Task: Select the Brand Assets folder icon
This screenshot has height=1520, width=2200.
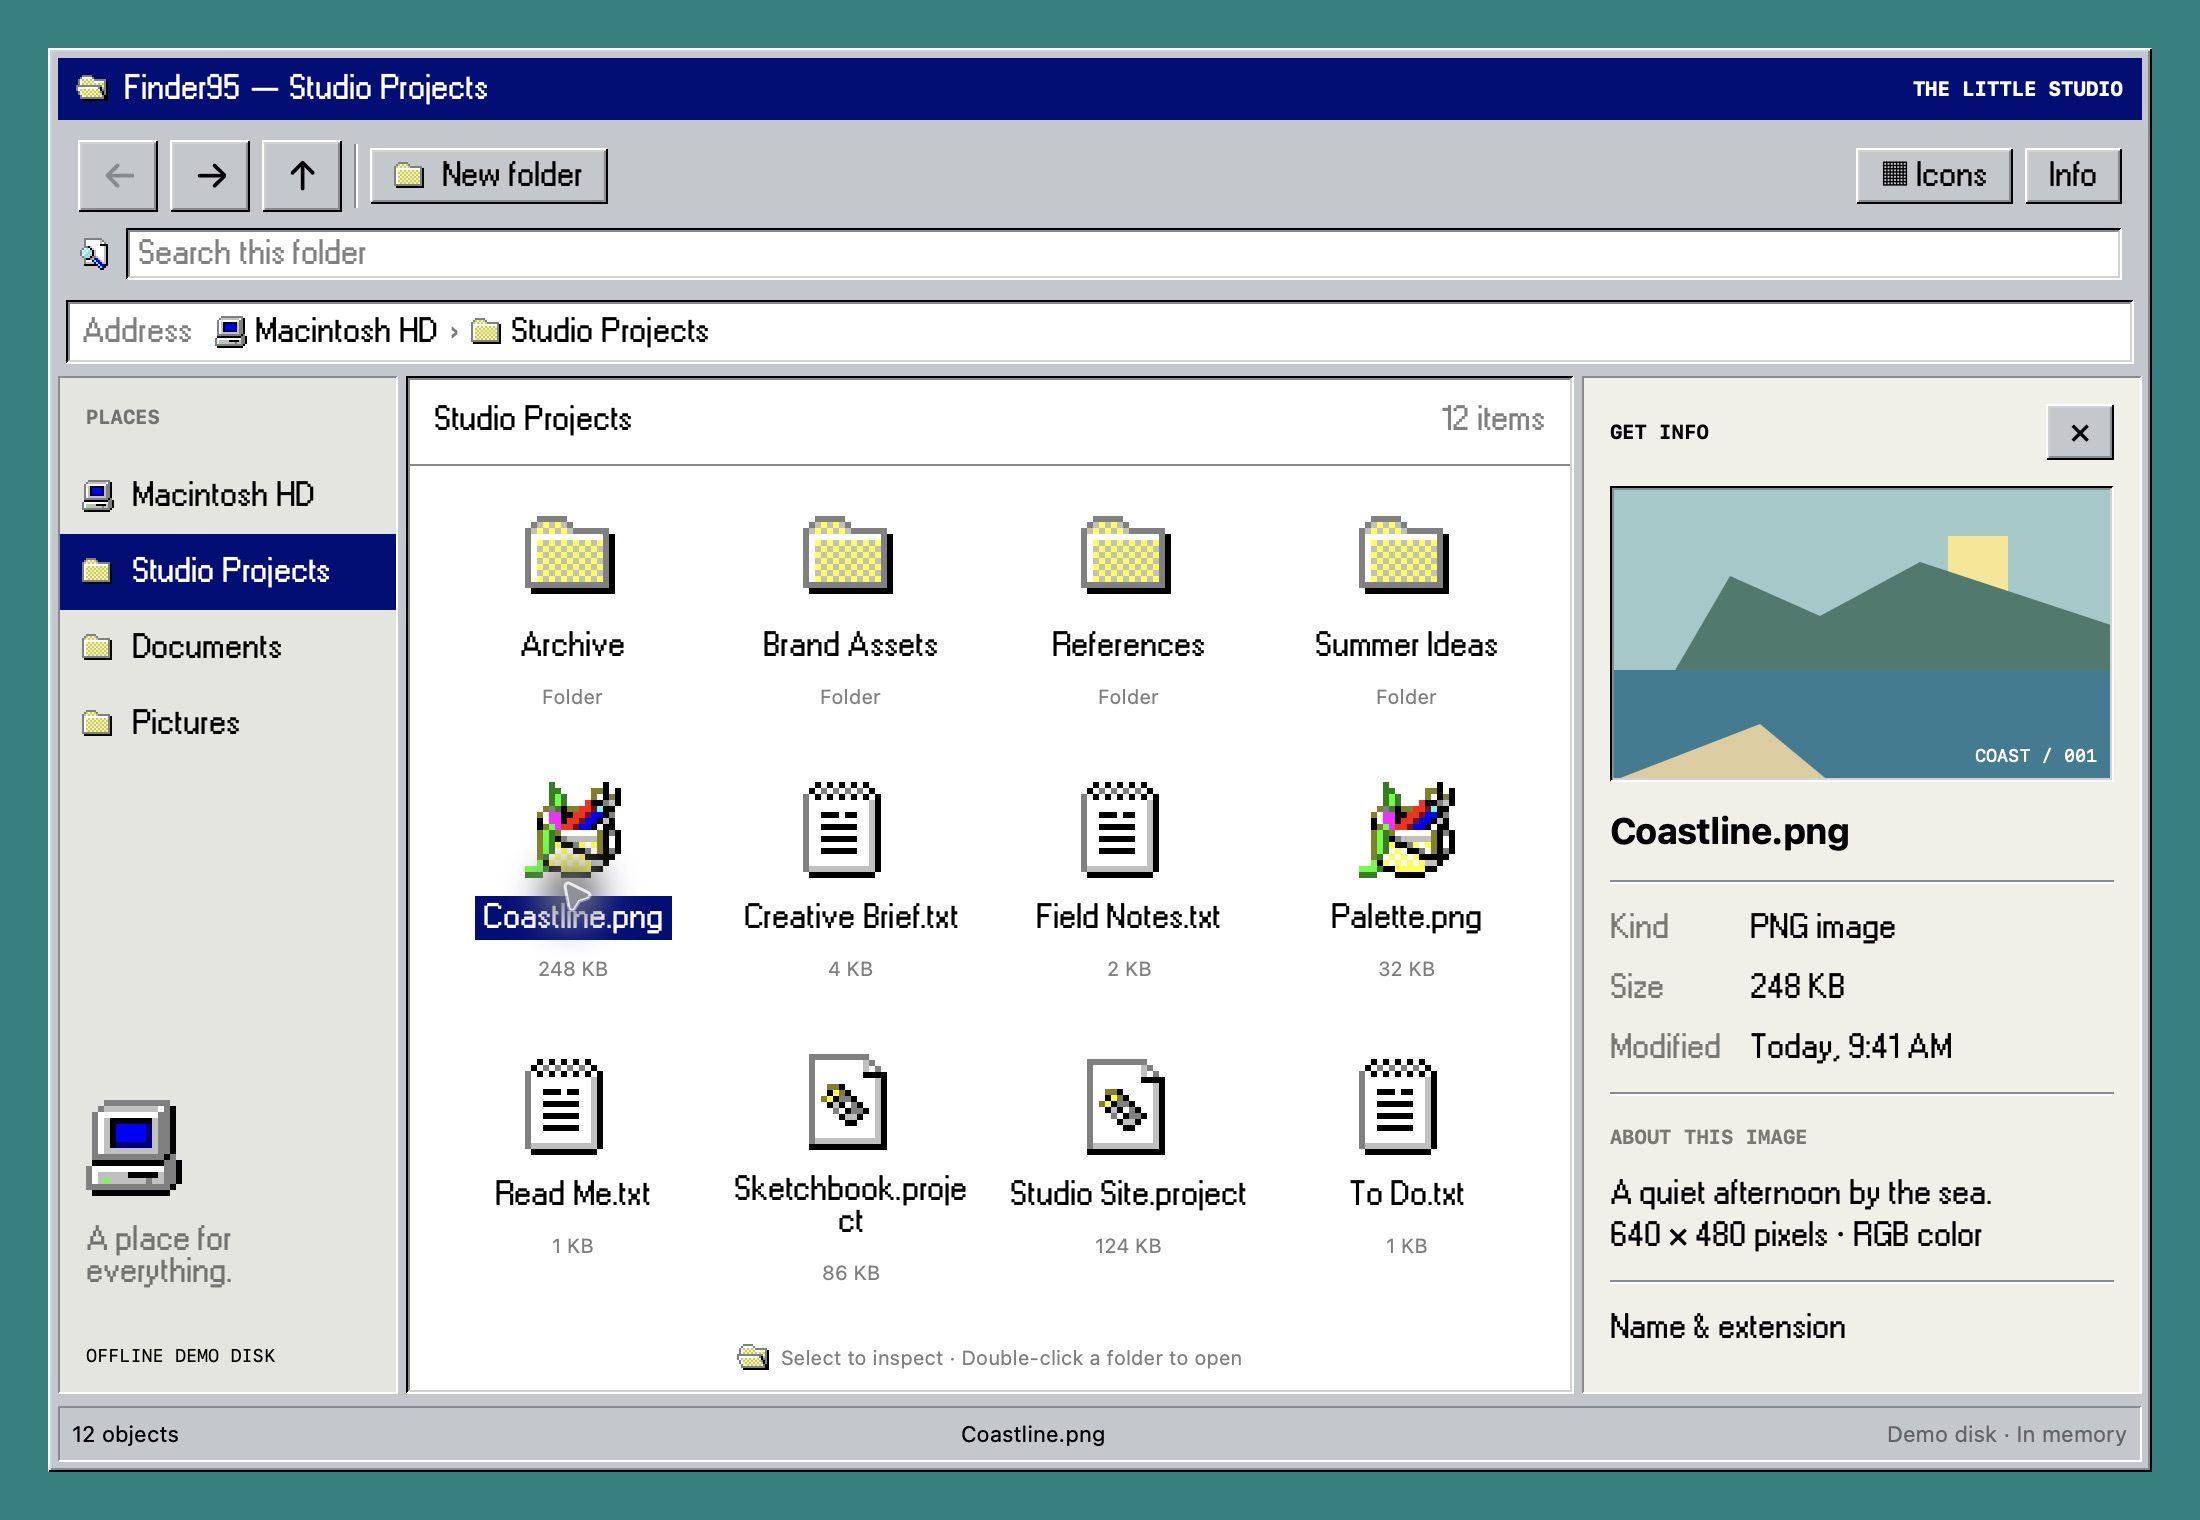Action: pyautogui.click(x=848, y=555)
